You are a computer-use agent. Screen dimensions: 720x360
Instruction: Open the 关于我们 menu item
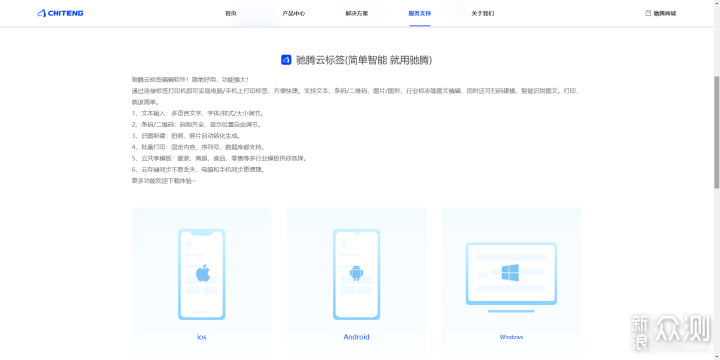pos(483,13)
